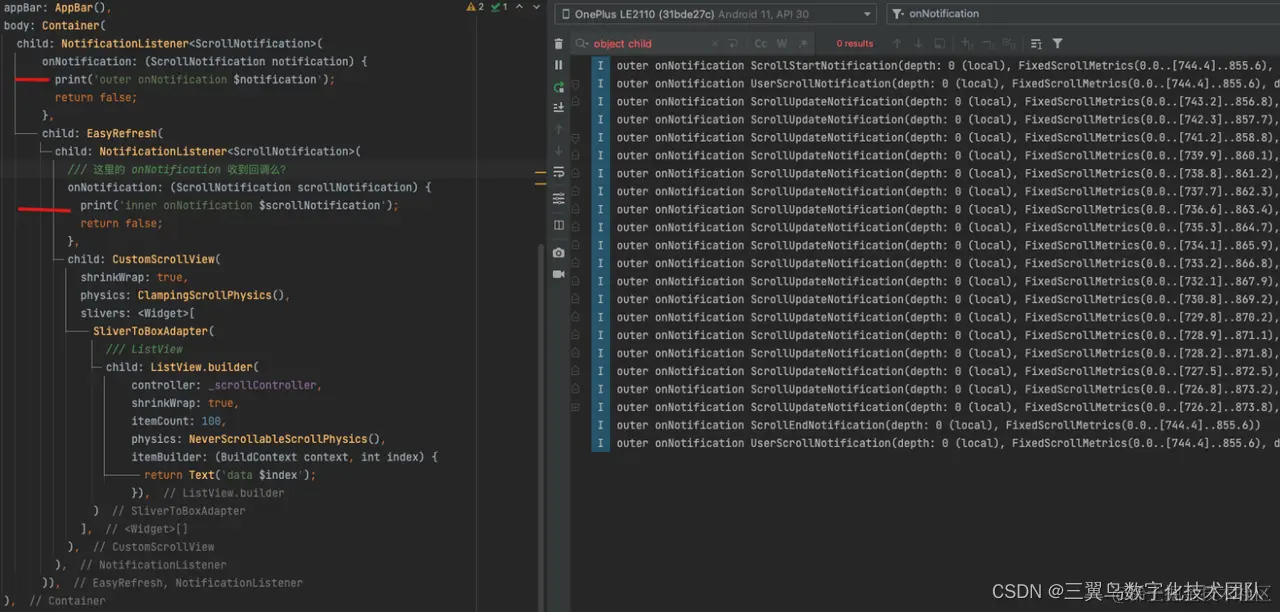The image size is (1280, 612).
Task: Go to next search occurrence arrow
Action: [x=919, y=44]
